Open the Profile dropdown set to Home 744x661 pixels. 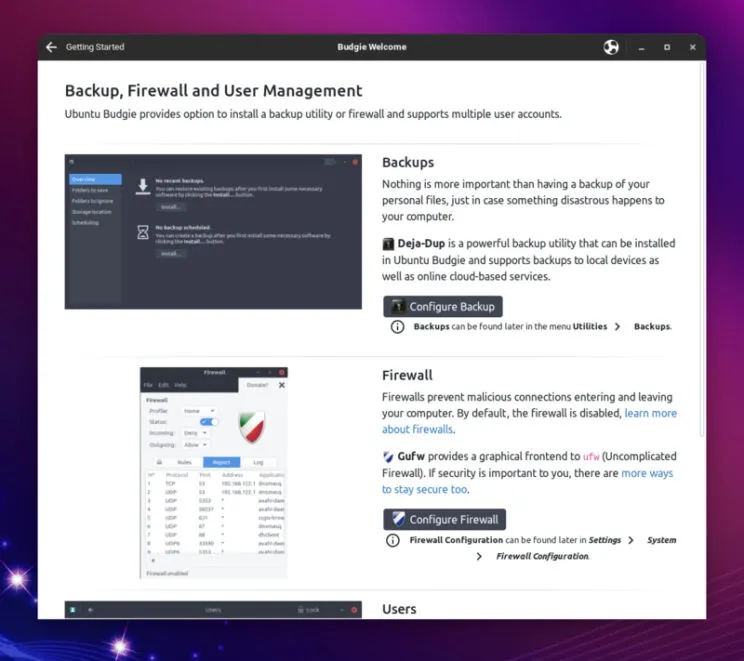[198, 410]
